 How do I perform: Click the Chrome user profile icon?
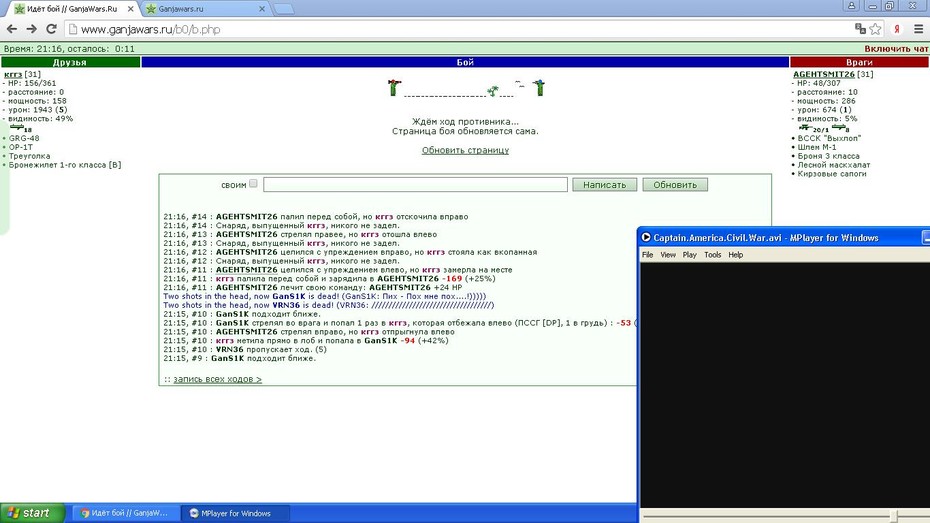[x=851, y=6]
